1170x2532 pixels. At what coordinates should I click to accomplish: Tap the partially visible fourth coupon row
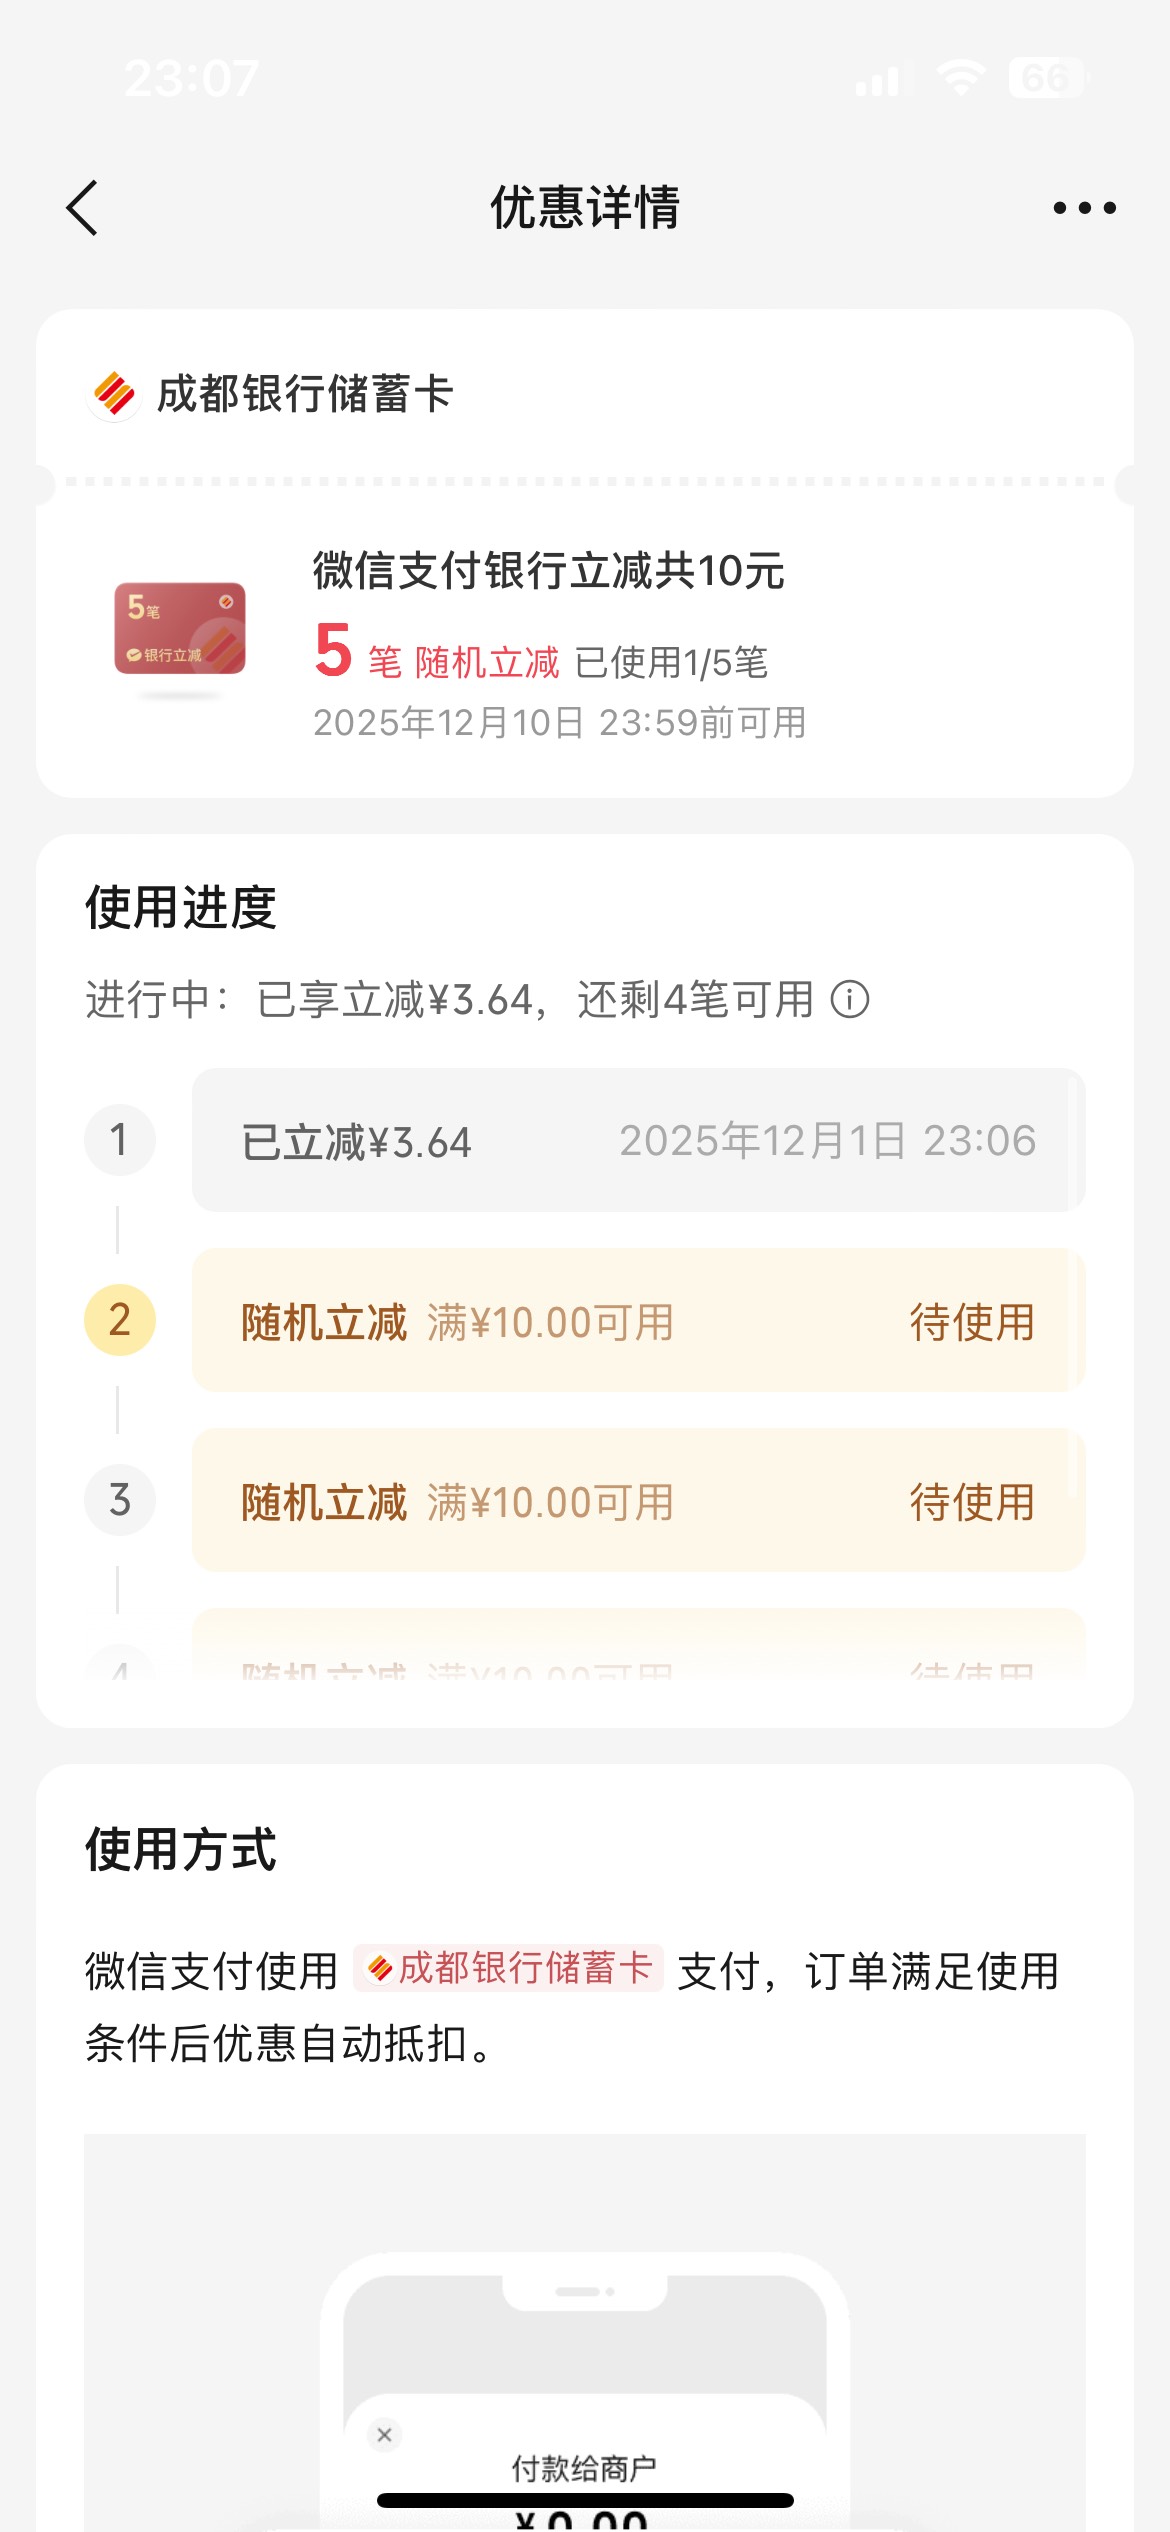tap(638, 1650)
